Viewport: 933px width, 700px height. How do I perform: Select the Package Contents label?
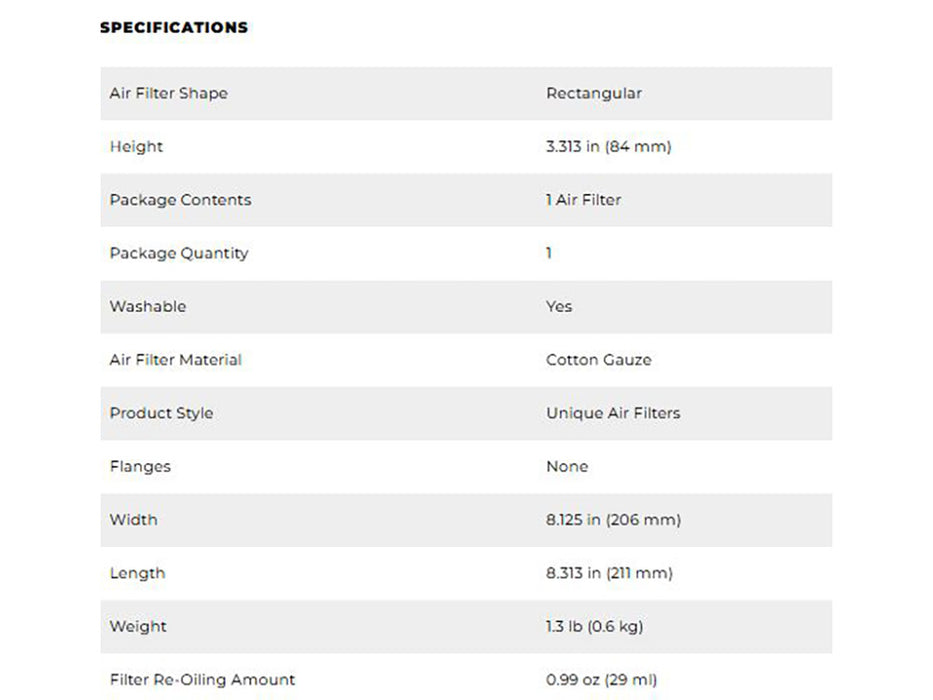(180, 200)
